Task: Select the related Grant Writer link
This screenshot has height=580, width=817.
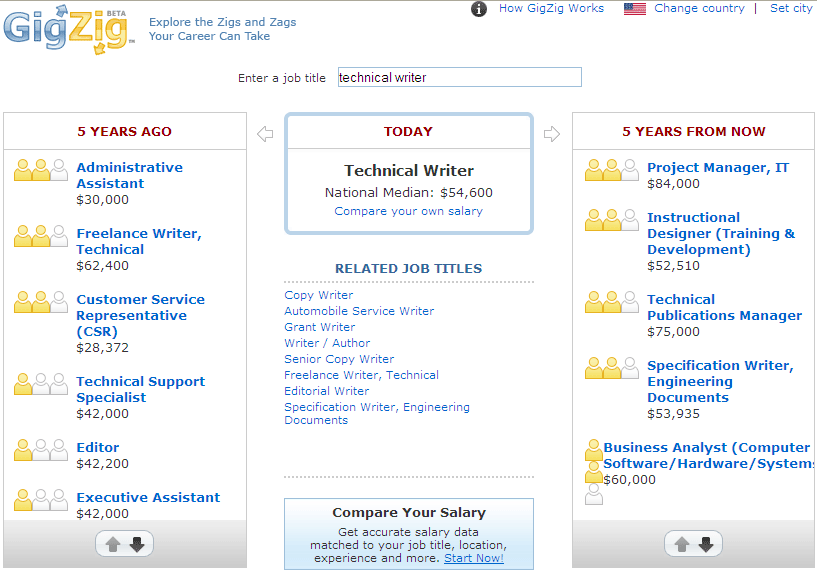Action: [319, 327]
